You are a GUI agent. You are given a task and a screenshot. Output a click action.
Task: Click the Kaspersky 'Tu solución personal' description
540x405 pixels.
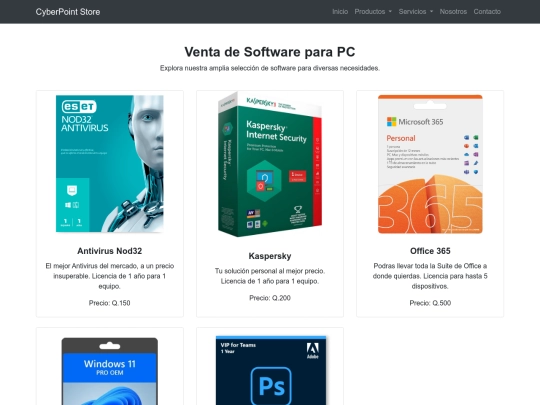point(270,276)
